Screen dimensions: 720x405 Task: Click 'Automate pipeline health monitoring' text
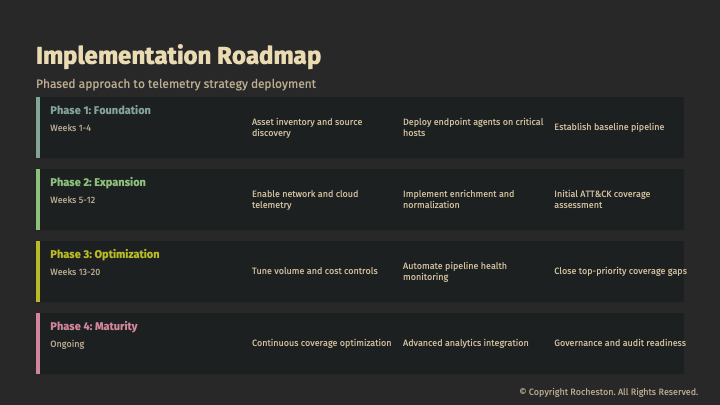click(455, 271)
